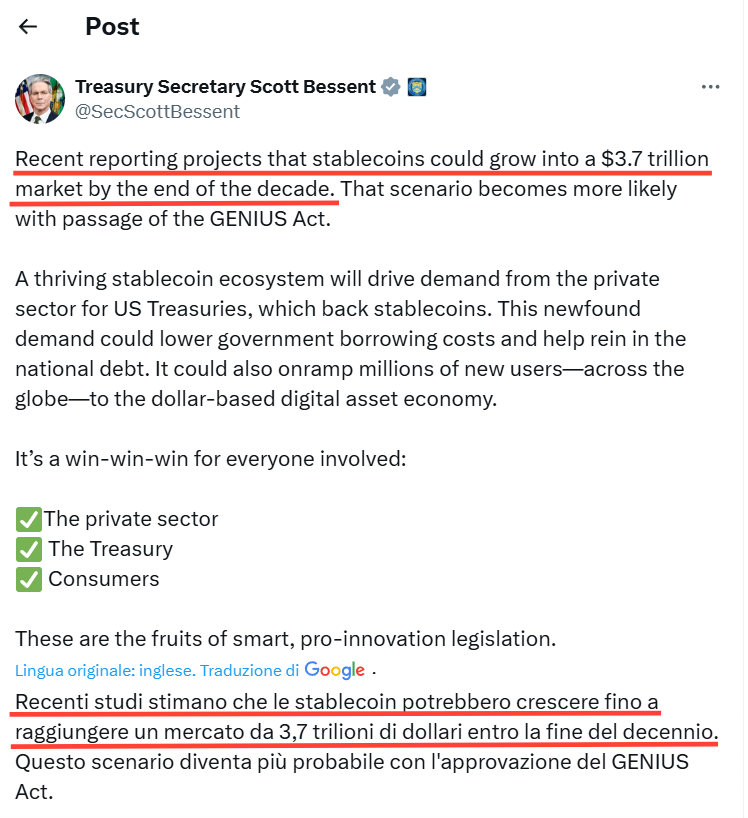Click the pro-innovation legislation sentence

tap(285, 639)
